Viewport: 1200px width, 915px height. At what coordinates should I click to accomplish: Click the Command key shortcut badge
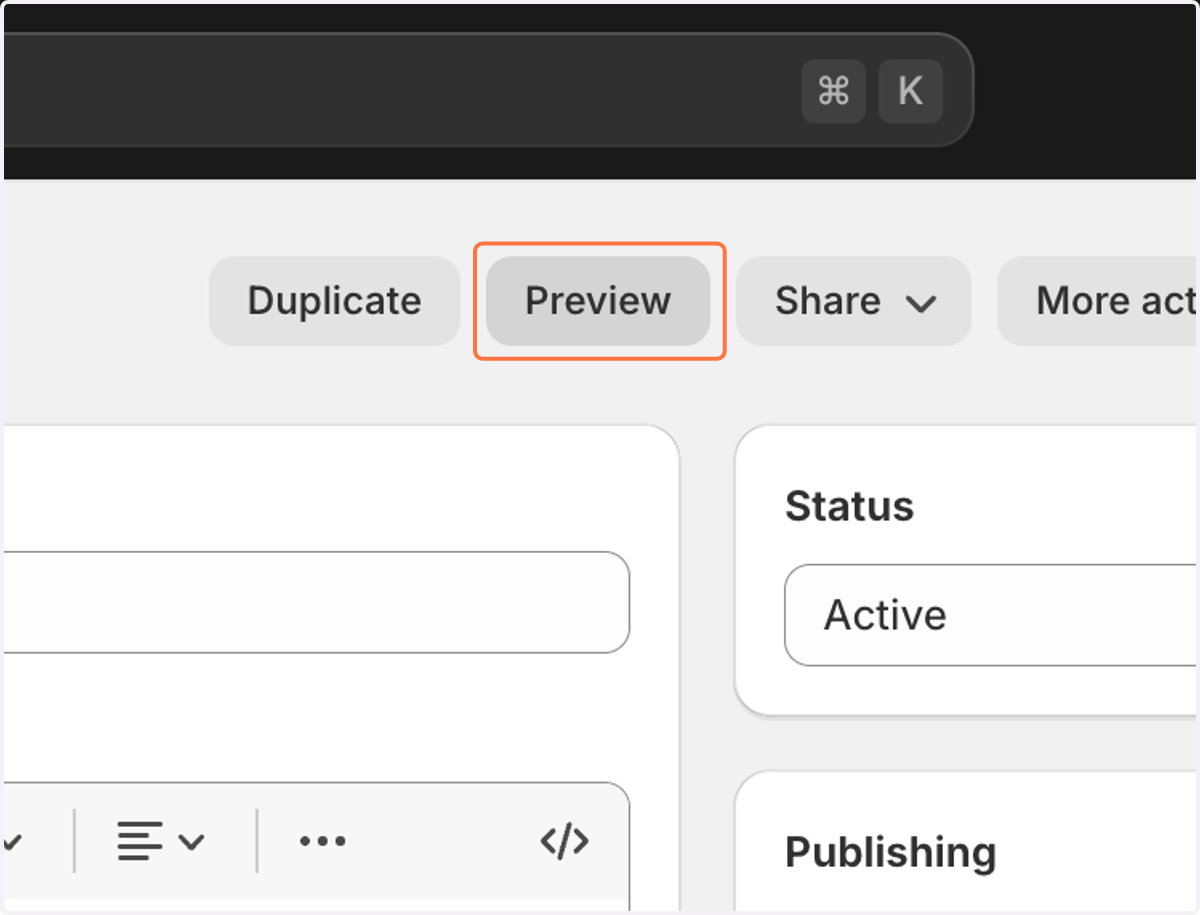833,91
